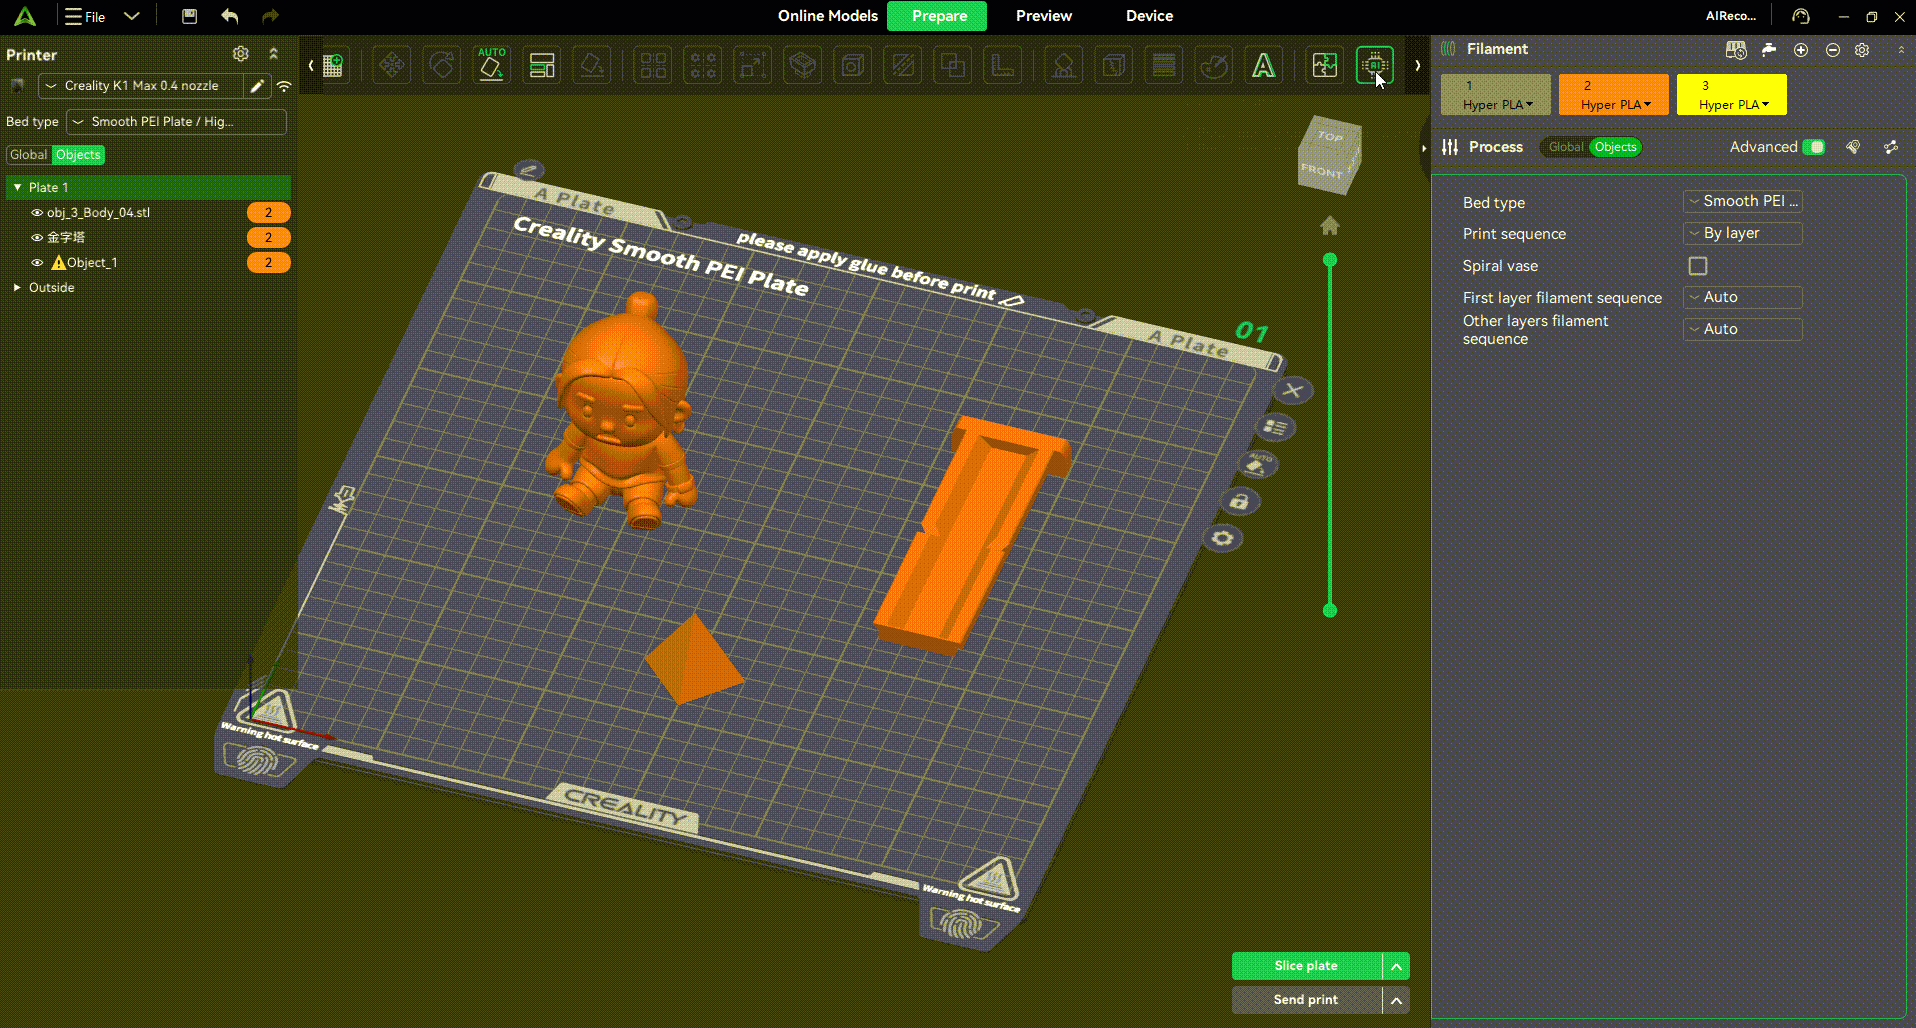The image size is (1916, 1028).
Task: Enable the Spiral vase checkbox
Action: pyautogui.click(x=1697, y=266)
